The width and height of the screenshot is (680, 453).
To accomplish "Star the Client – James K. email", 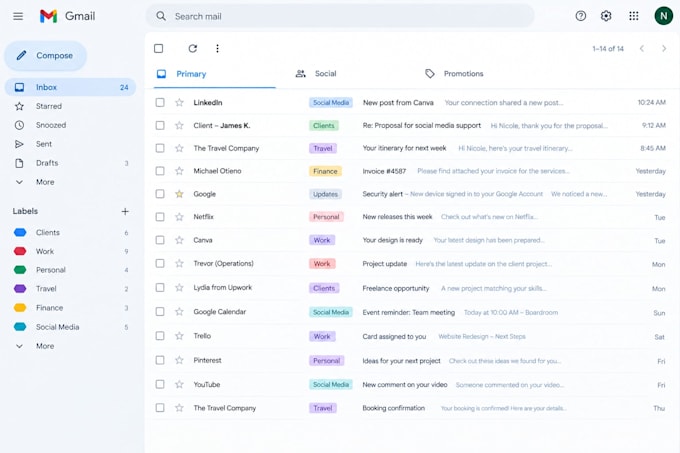I will coord(179,125).
